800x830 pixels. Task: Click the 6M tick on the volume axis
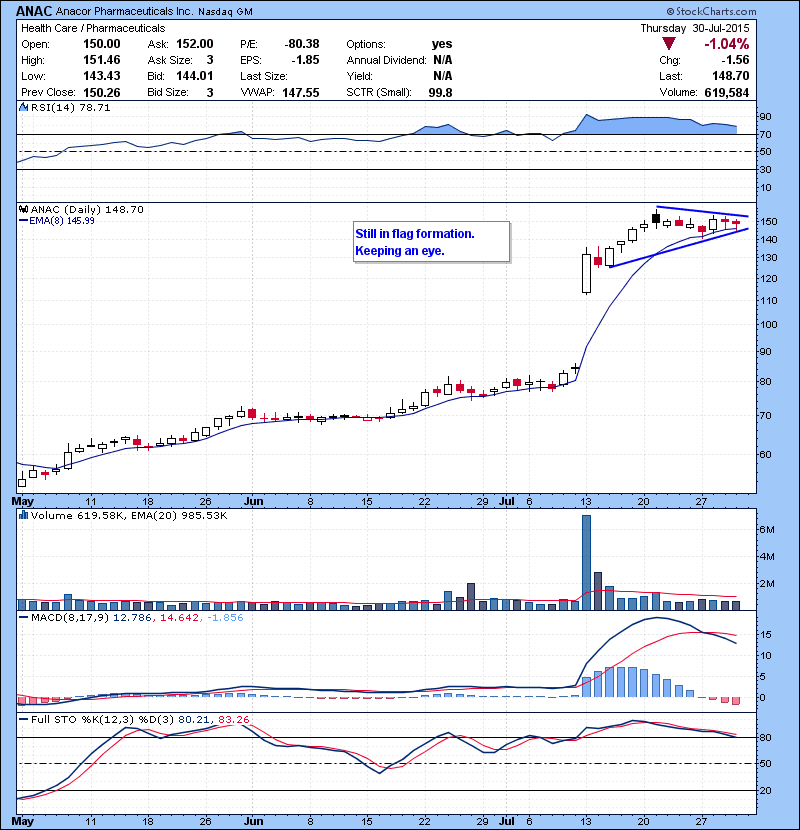click(767, 529)
